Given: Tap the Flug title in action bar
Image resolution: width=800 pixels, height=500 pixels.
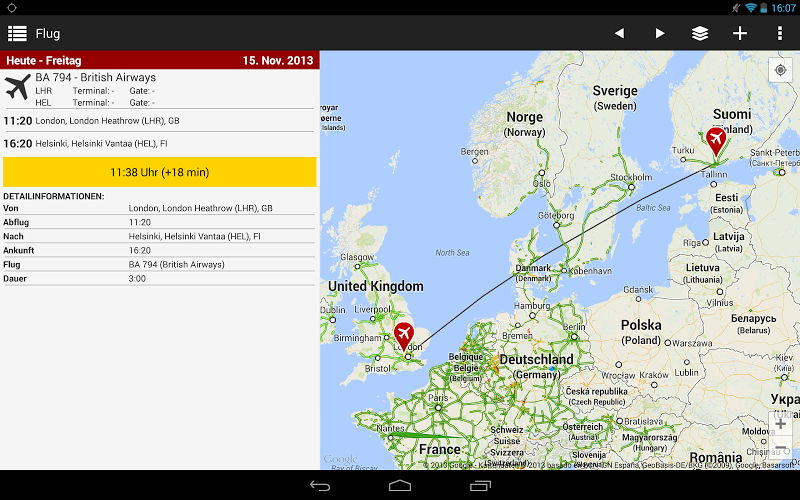Looking at the screenshot, I should tap(48, 34).
